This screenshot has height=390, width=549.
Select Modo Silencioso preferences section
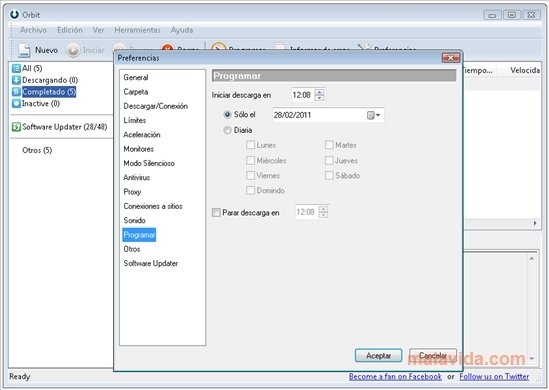[x=149, y=163]
